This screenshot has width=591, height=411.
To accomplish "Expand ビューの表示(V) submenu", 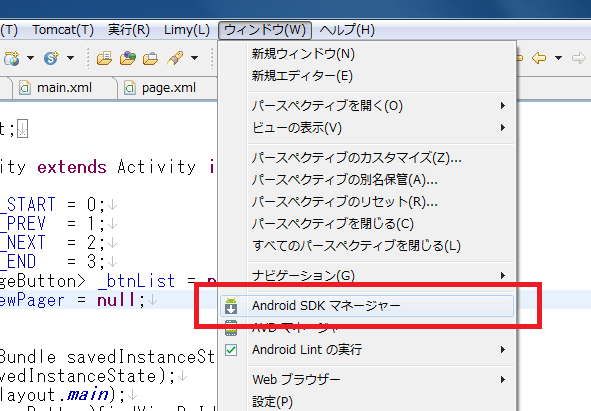I will click(x=380, y=128).
